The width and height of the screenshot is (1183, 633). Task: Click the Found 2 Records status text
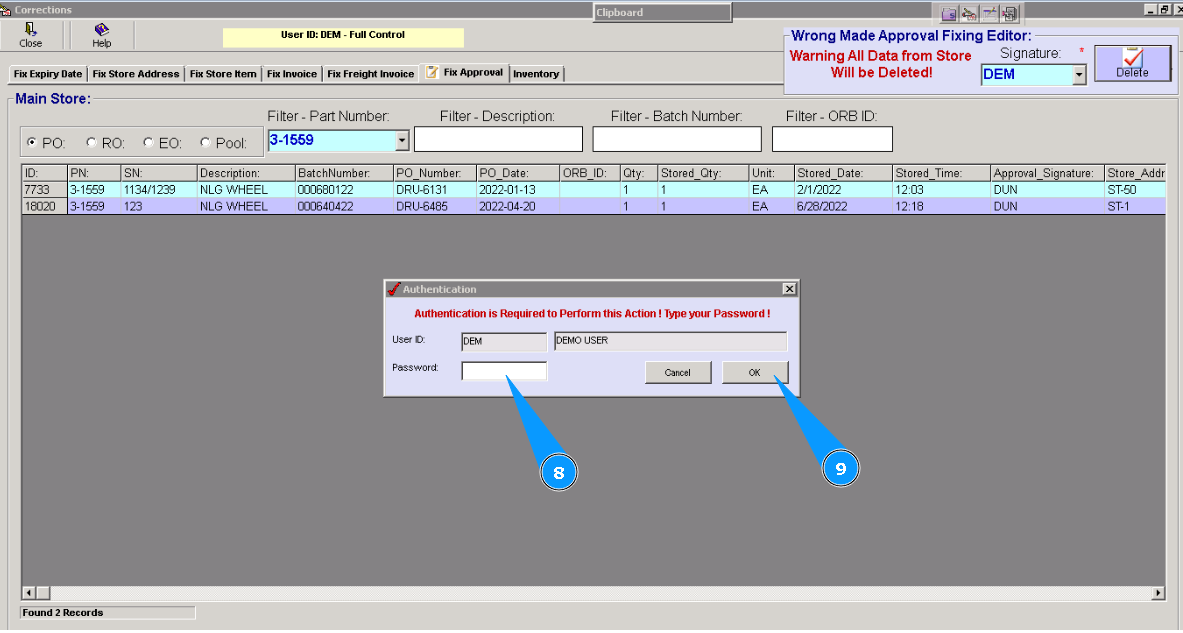63,613
